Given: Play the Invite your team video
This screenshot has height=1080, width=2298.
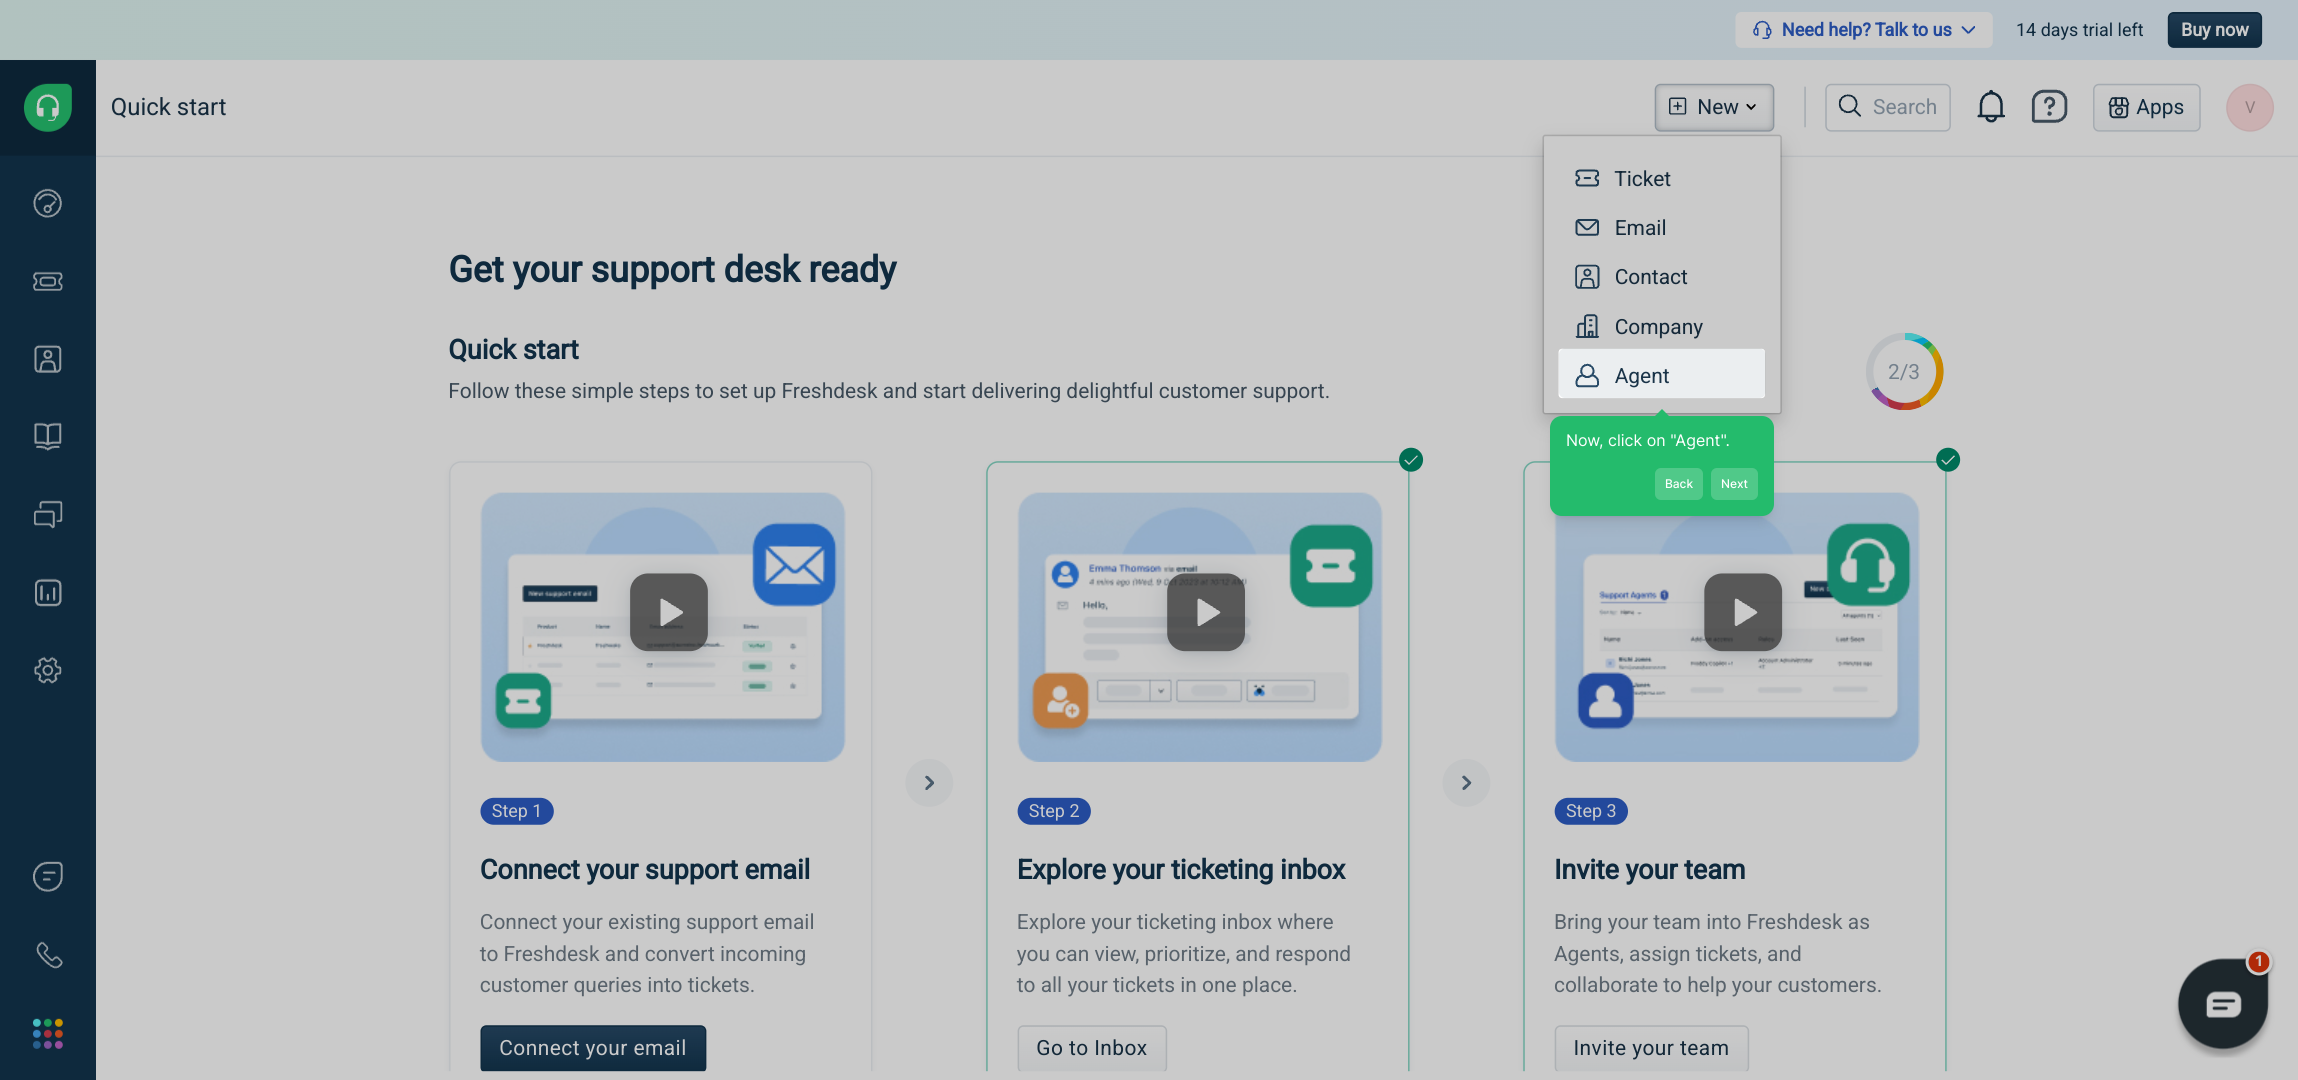Looking at the screenshot, I should pos(1743,612).
